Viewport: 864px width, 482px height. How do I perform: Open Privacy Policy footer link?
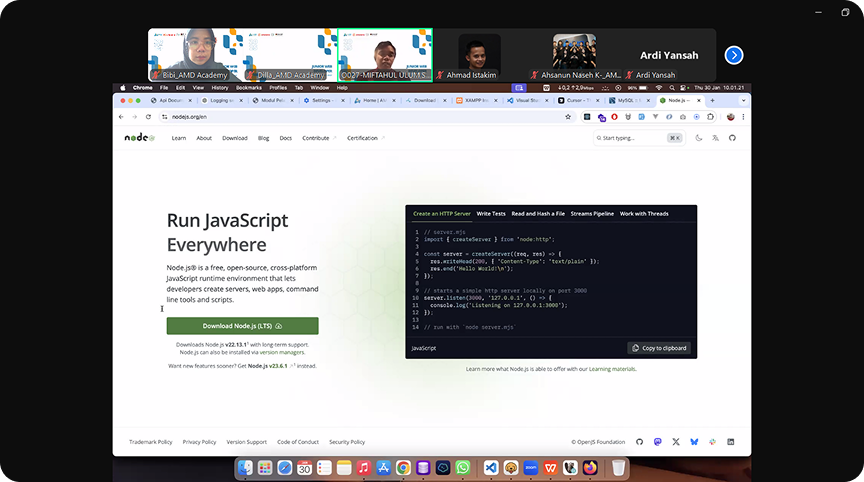click(199, 442)
